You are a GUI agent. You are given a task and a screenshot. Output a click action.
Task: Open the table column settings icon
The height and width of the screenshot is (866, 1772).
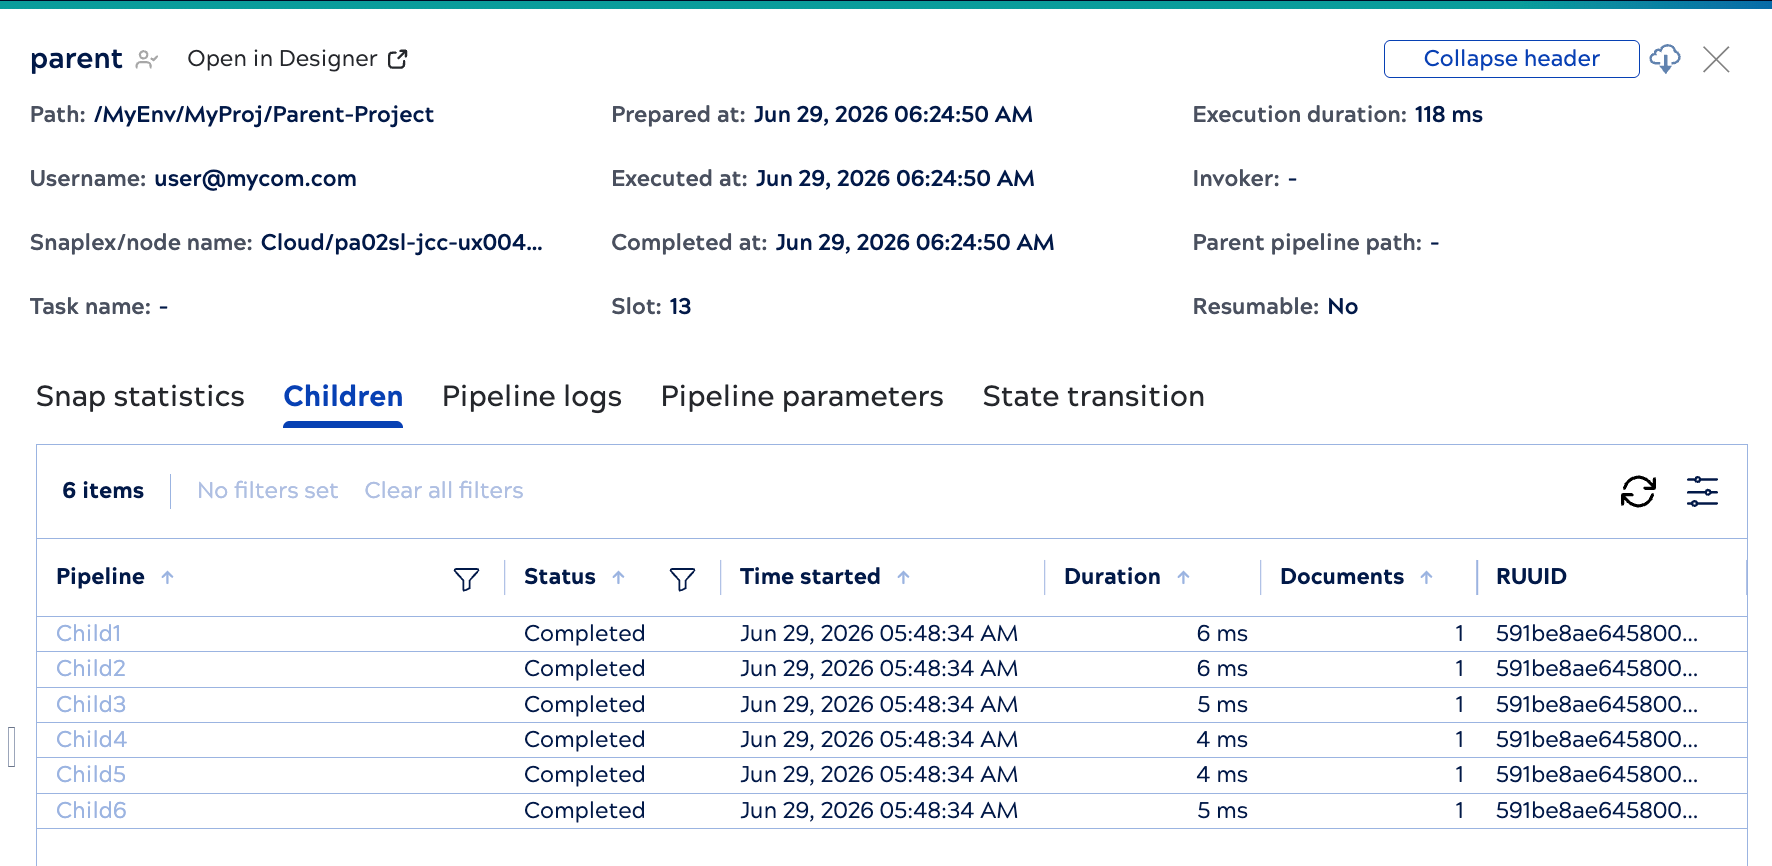coord(1702,491)
